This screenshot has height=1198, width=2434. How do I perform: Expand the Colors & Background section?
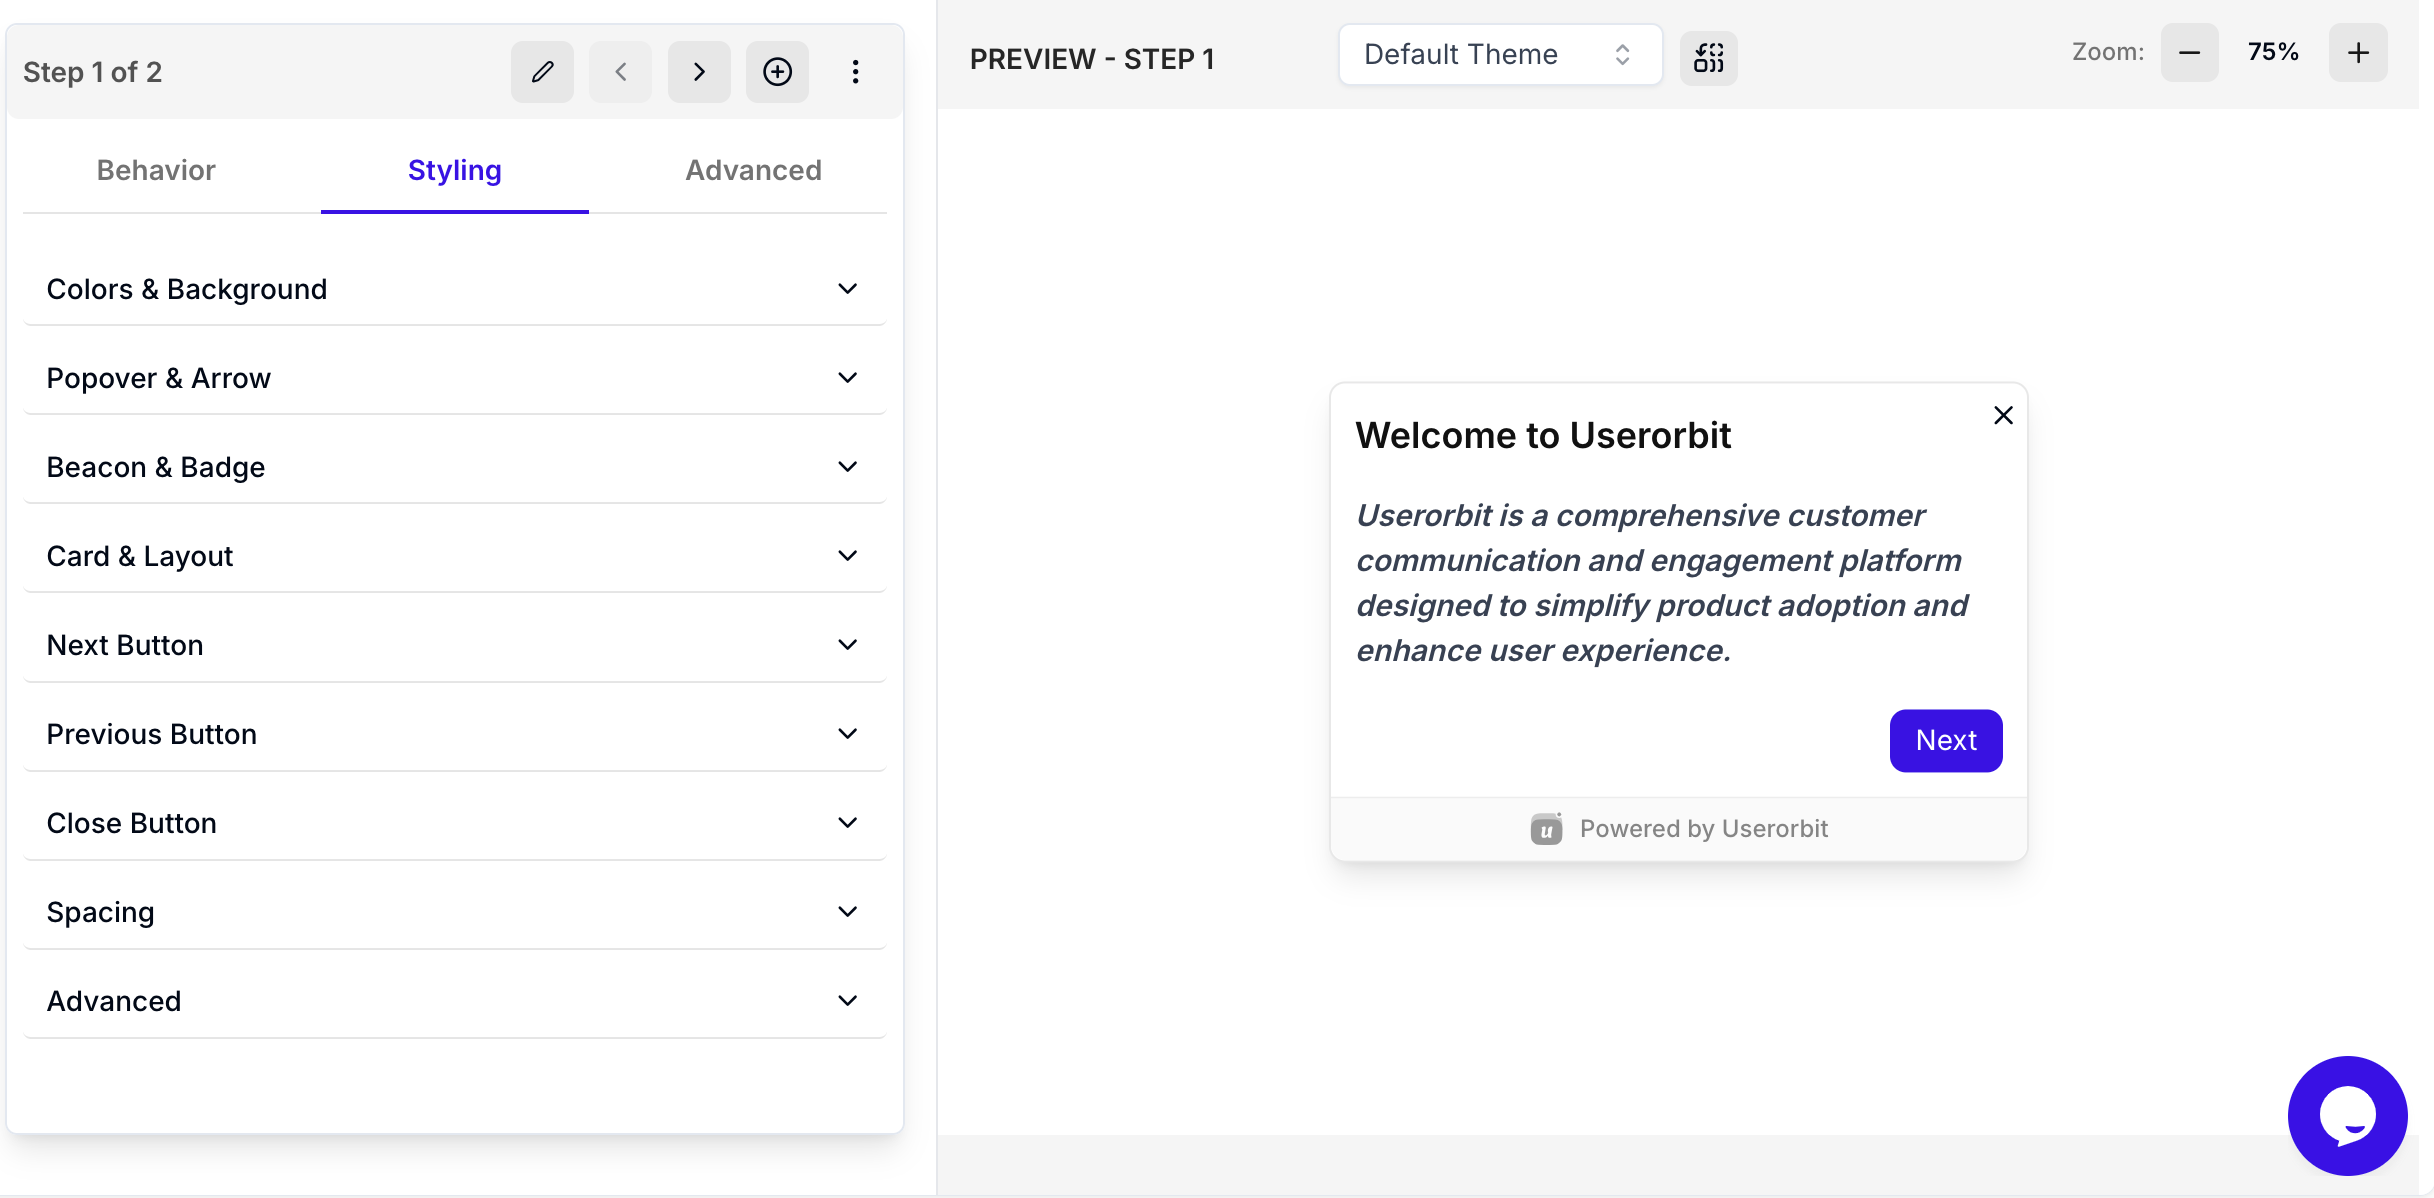click(x=454, y=289)
